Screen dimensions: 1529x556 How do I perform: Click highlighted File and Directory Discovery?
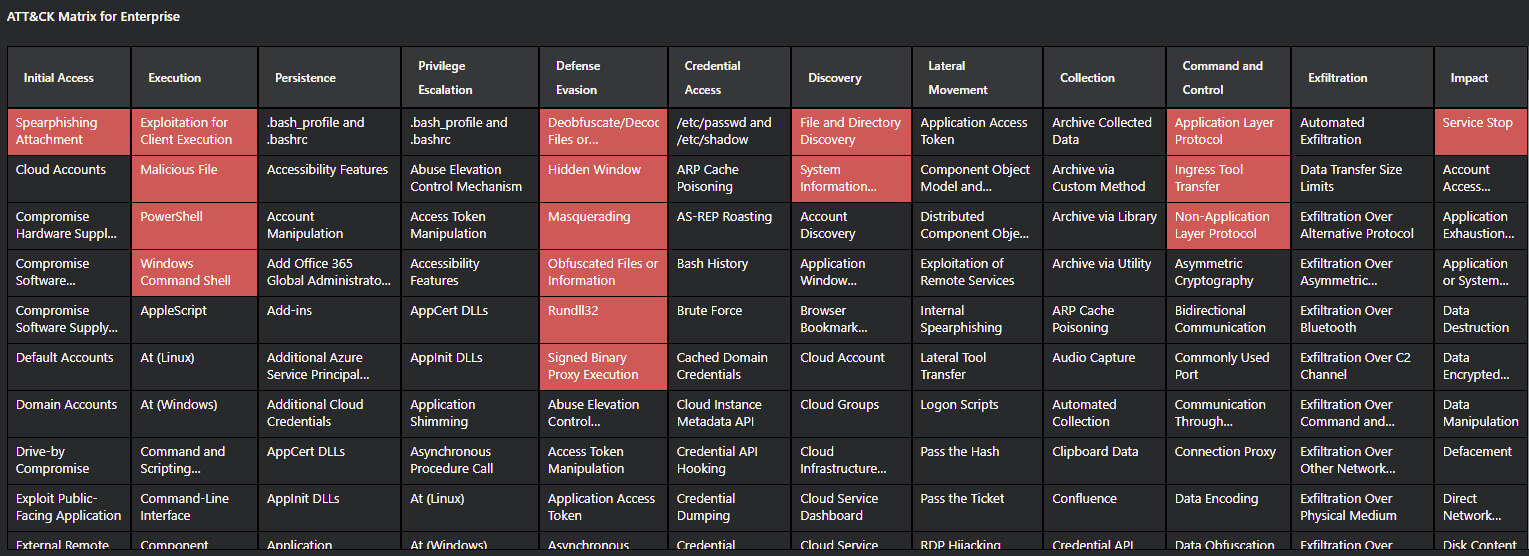click(x=852, y=132)
